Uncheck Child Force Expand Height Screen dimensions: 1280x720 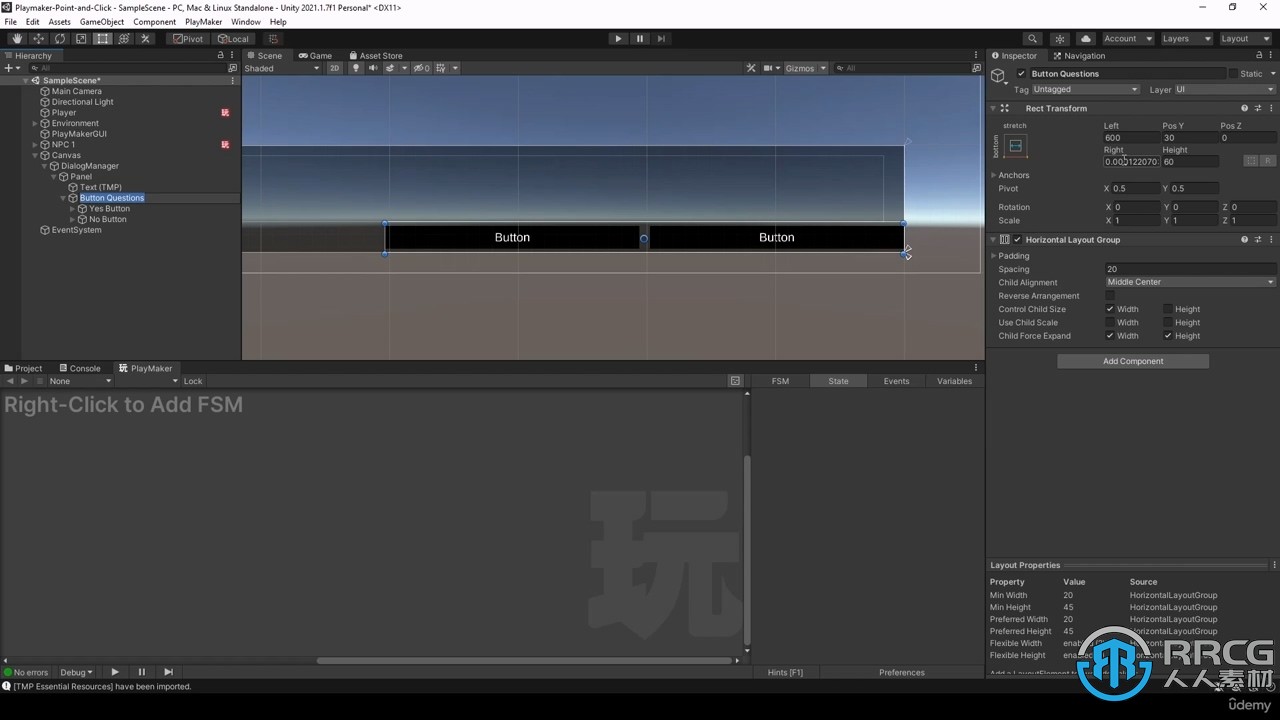point(1168,336)
